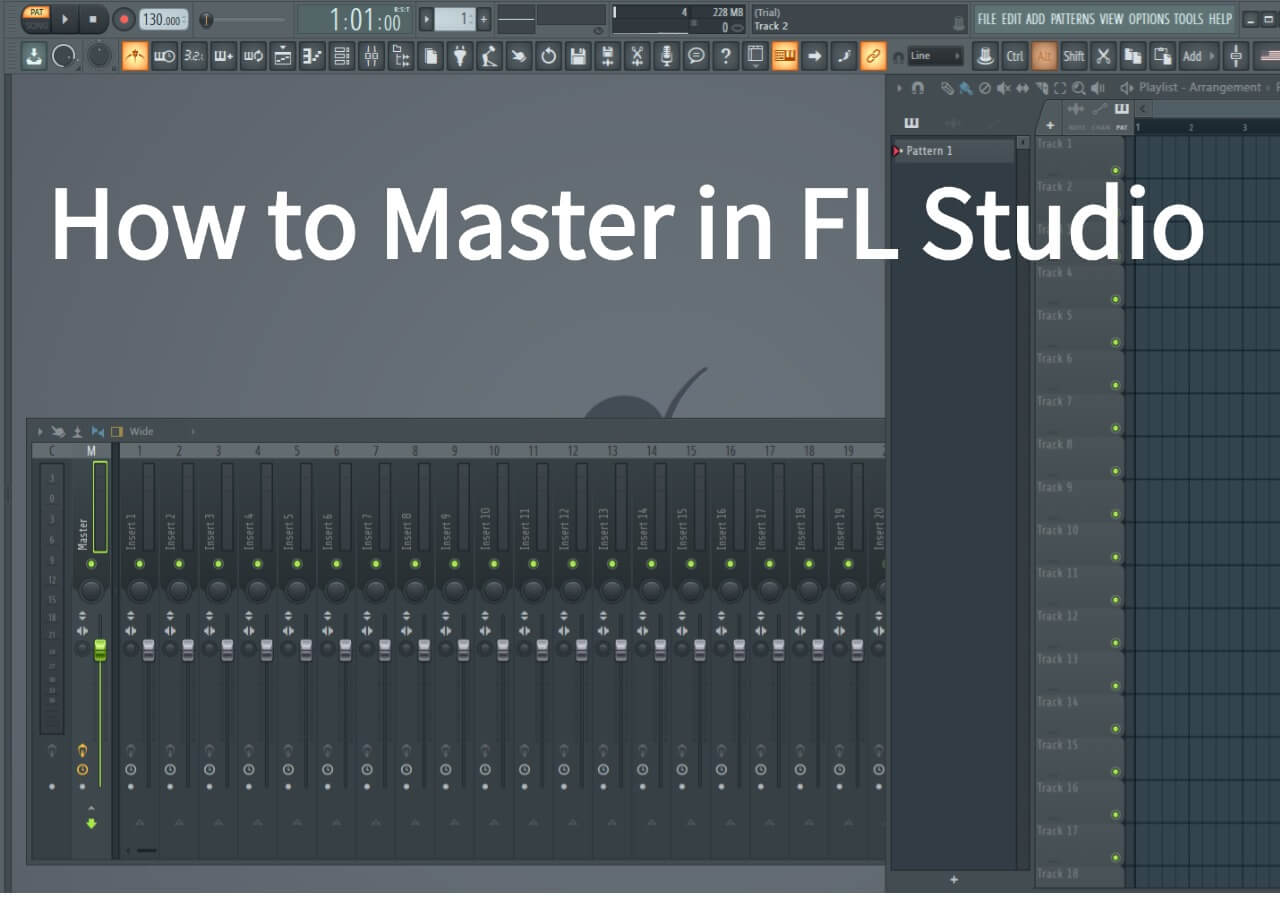
Task: Click the microphone recording icon
Action: click(667, 57)
